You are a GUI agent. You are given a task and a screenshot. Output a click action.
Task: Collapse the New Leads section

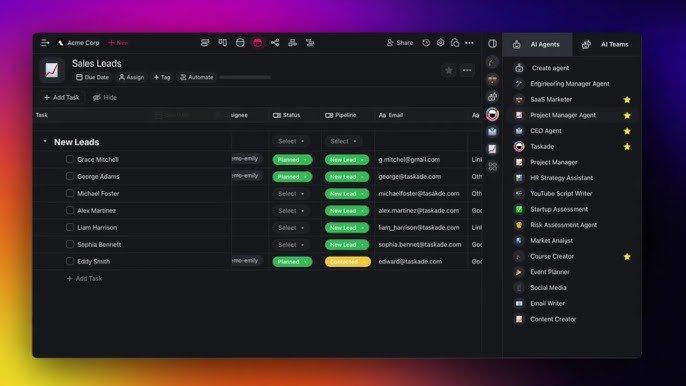(45, 142)
